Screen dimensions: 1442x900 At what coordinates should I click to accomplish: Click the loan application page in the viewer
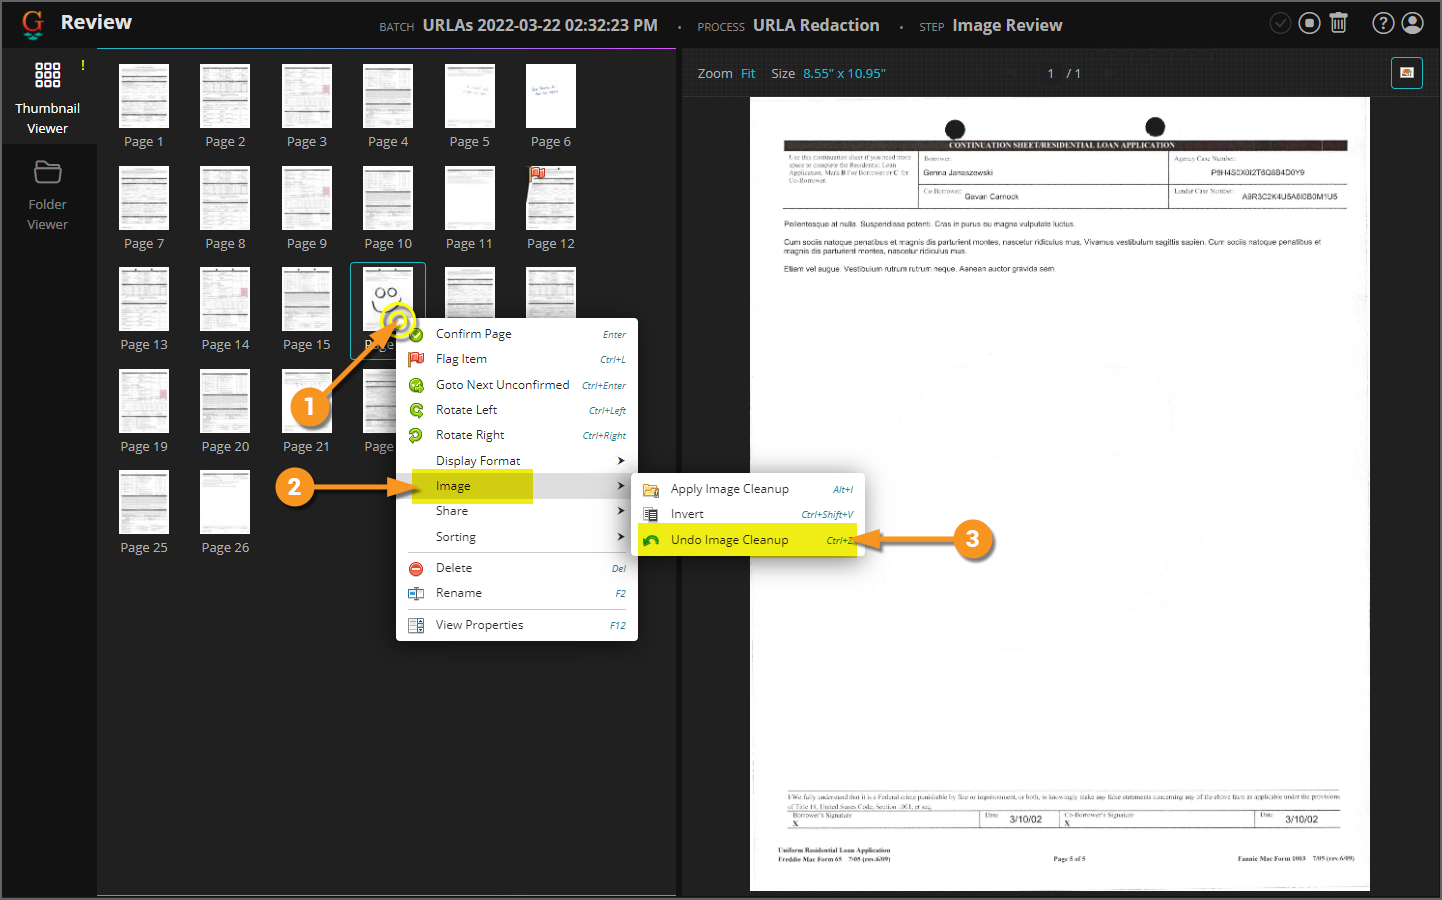(1060, 494)
